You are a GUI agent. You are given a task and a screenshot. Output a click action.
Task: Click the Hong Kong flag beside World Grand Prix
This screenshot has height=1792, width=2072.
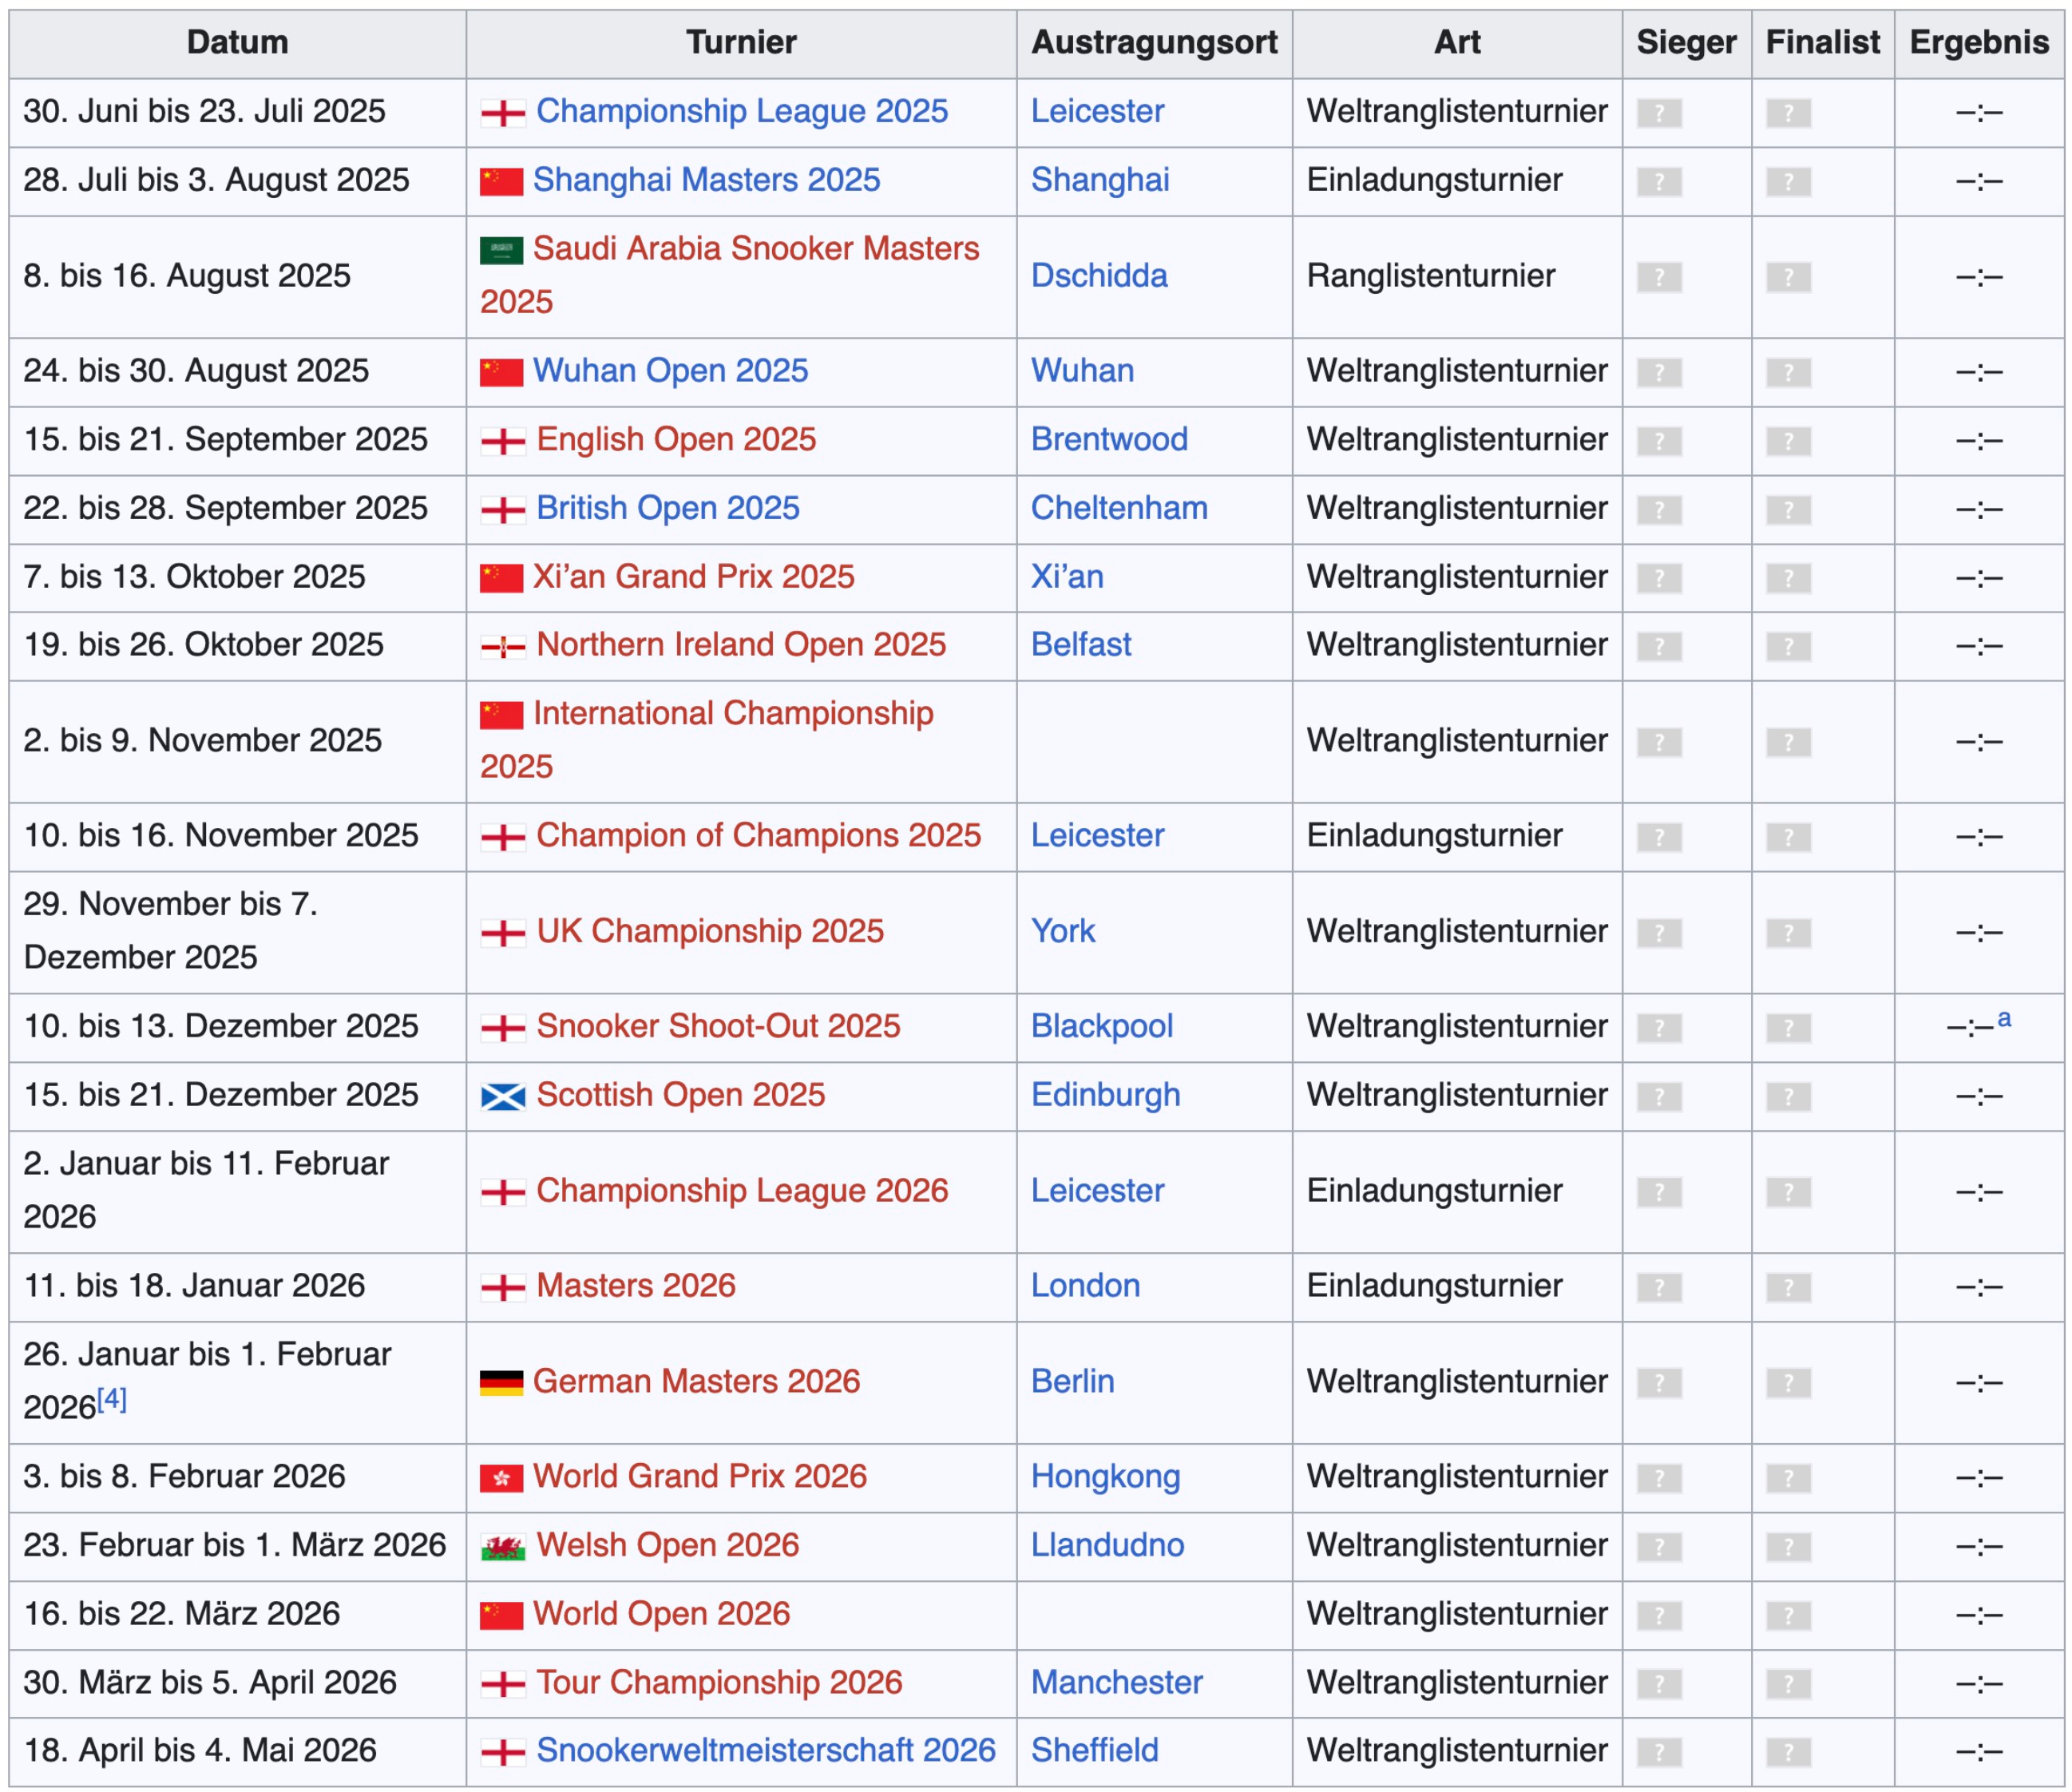501,1478
